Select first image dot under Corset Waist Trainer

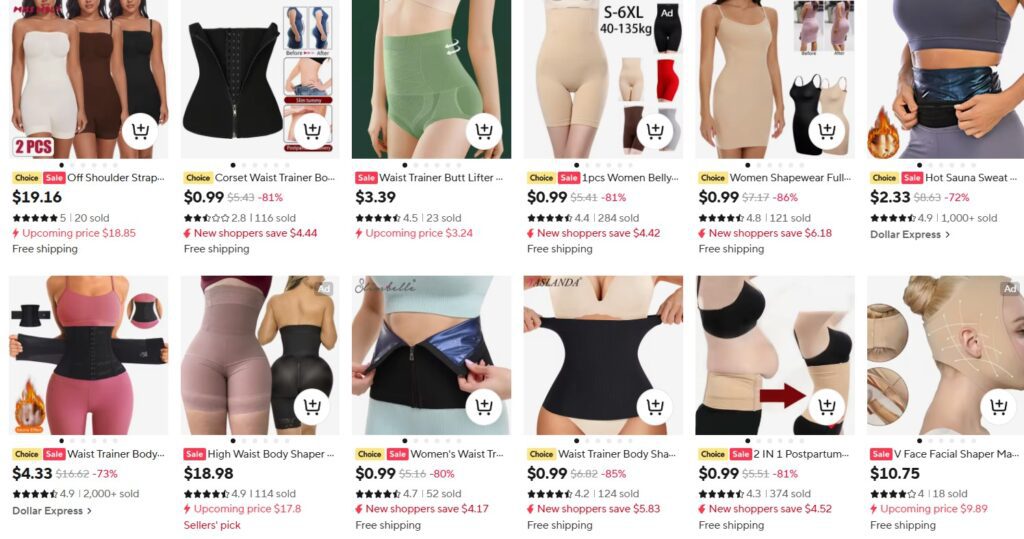pyautogui.click(x=233, y=165)
